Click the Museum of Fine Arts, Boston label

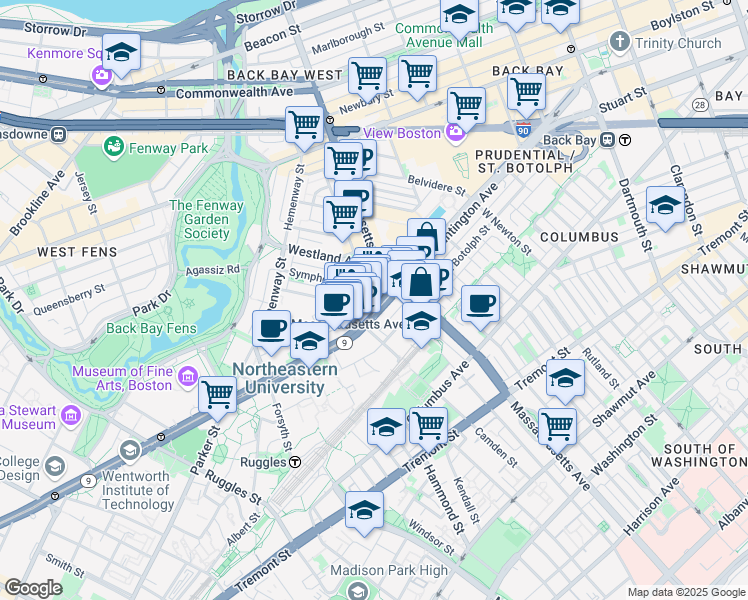(x=123, y=378)
